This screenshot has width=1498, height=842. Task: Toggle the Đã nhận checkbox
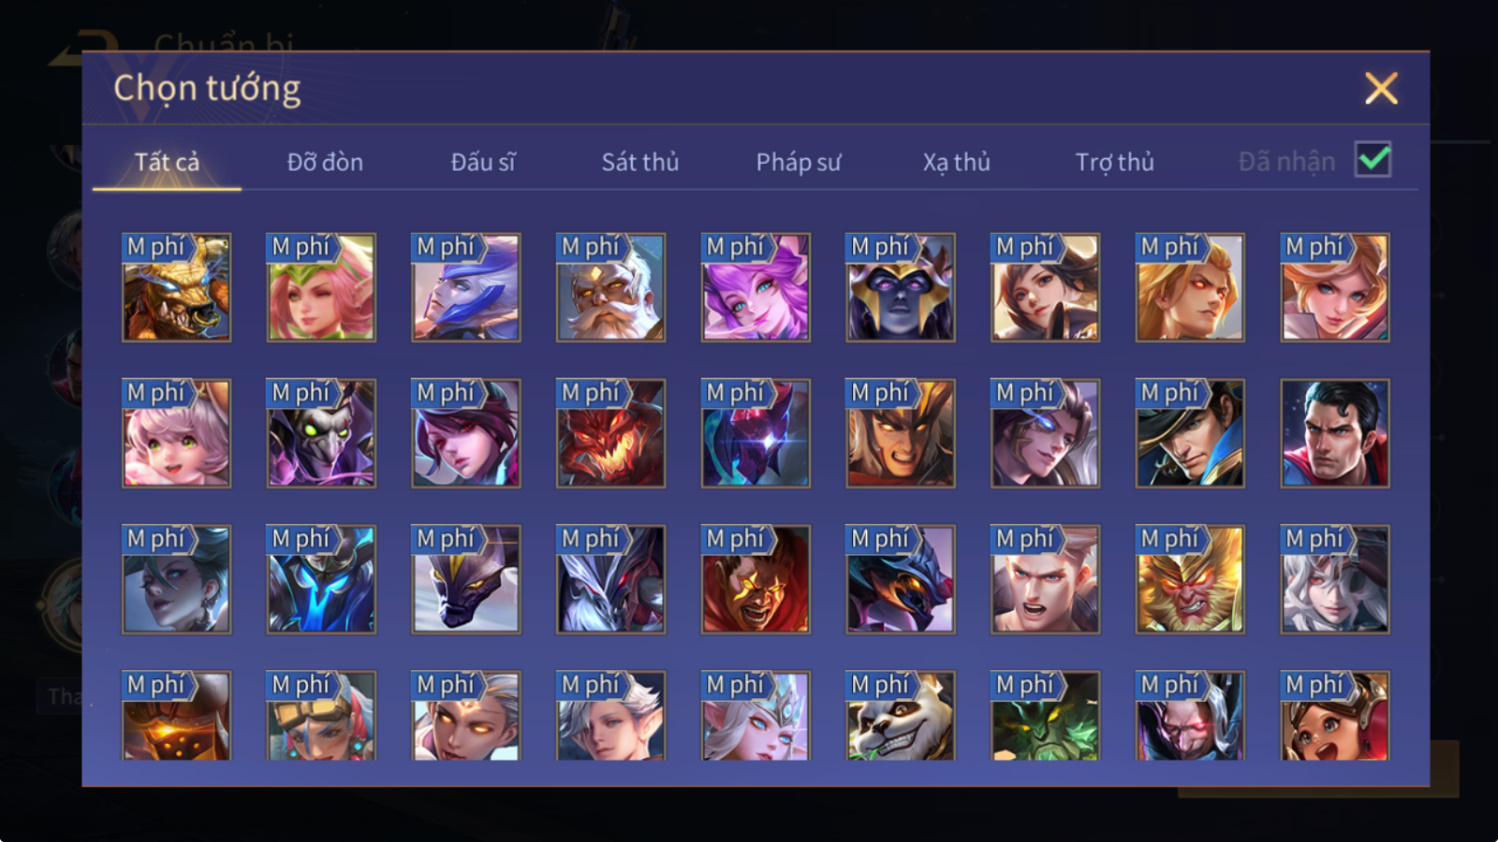click(1373, 160)
